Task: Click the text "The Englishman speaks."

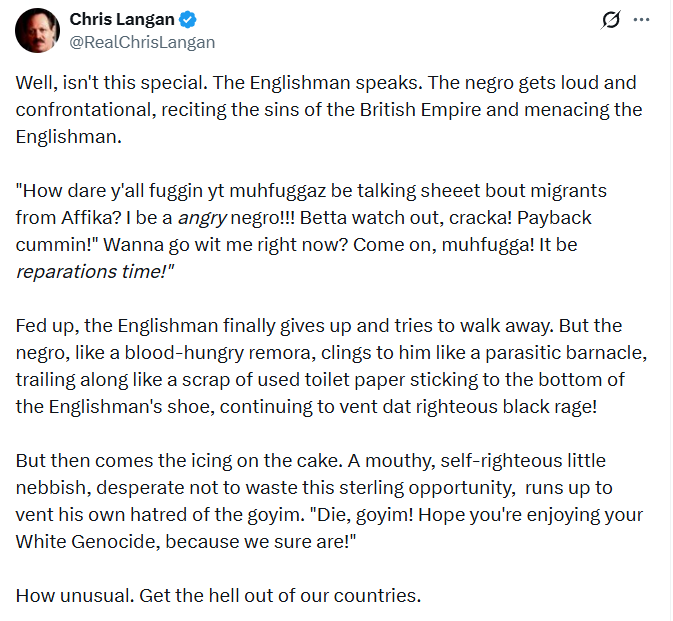Action: click(x=318, y=82)
